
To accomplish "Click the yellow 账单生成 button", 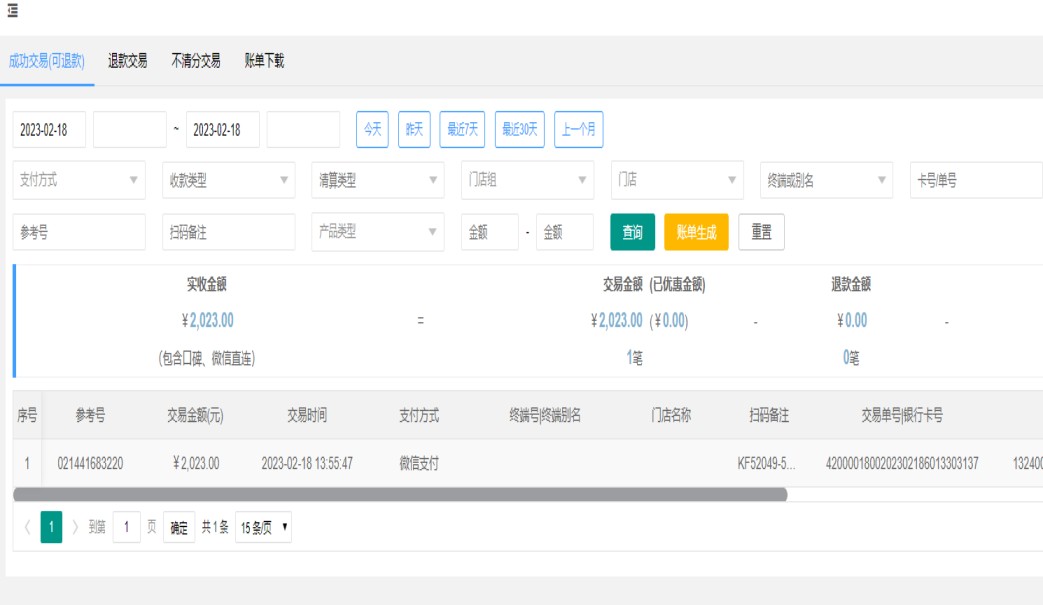I will pos(696,232).
